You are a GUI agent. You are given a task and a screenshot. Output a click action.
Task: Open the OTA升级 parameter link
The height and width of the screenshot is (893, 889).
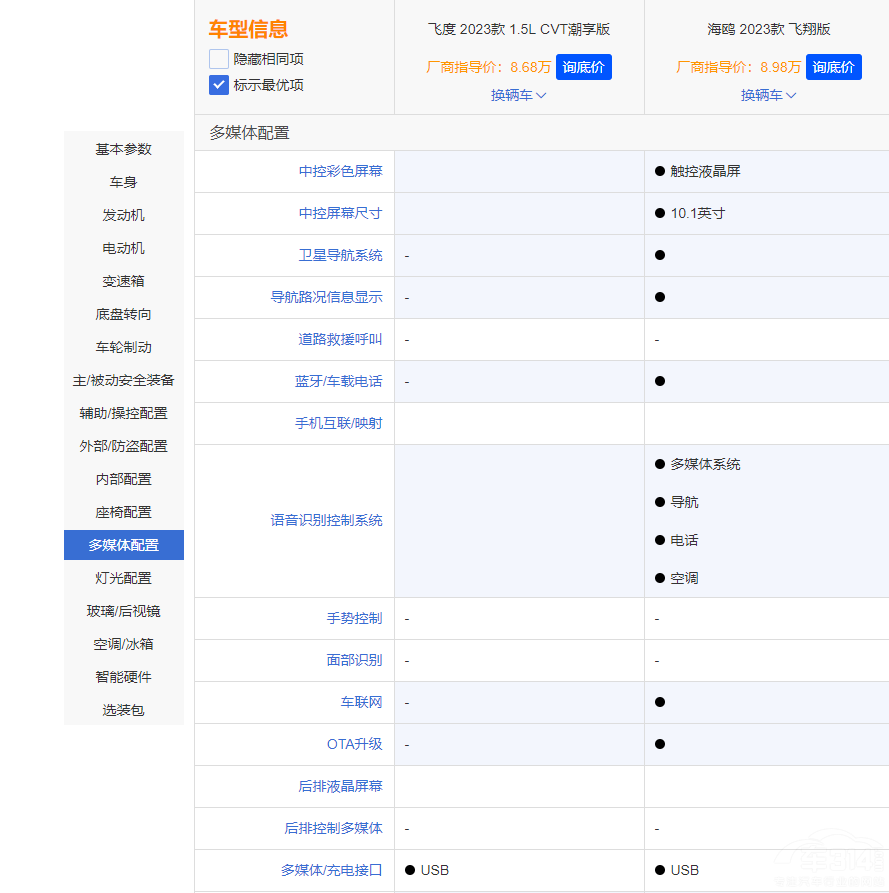coord(354,744)
